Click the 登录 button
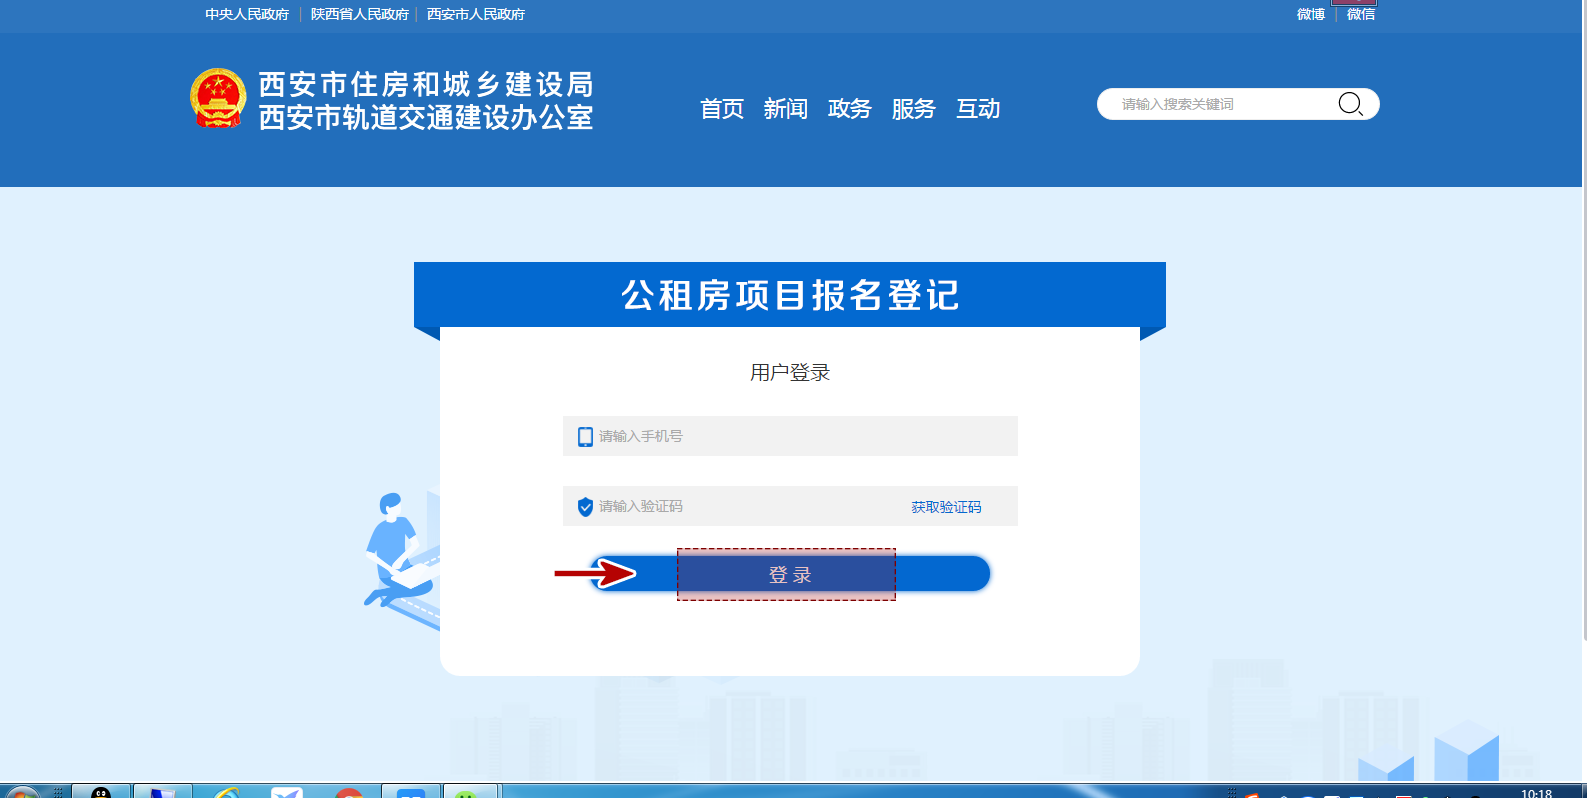This screenshot has width=1587, height=798. coord(790,574)
